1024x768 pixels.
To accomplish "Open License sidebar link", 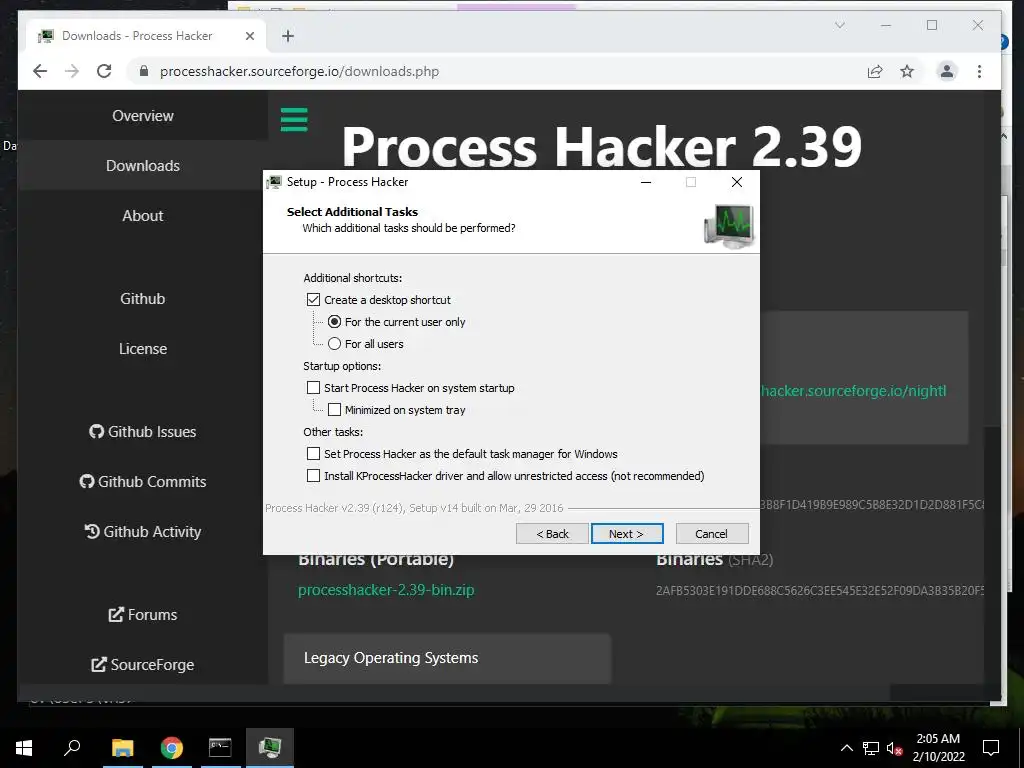I will pyautogui.click(x=143, y=349).
